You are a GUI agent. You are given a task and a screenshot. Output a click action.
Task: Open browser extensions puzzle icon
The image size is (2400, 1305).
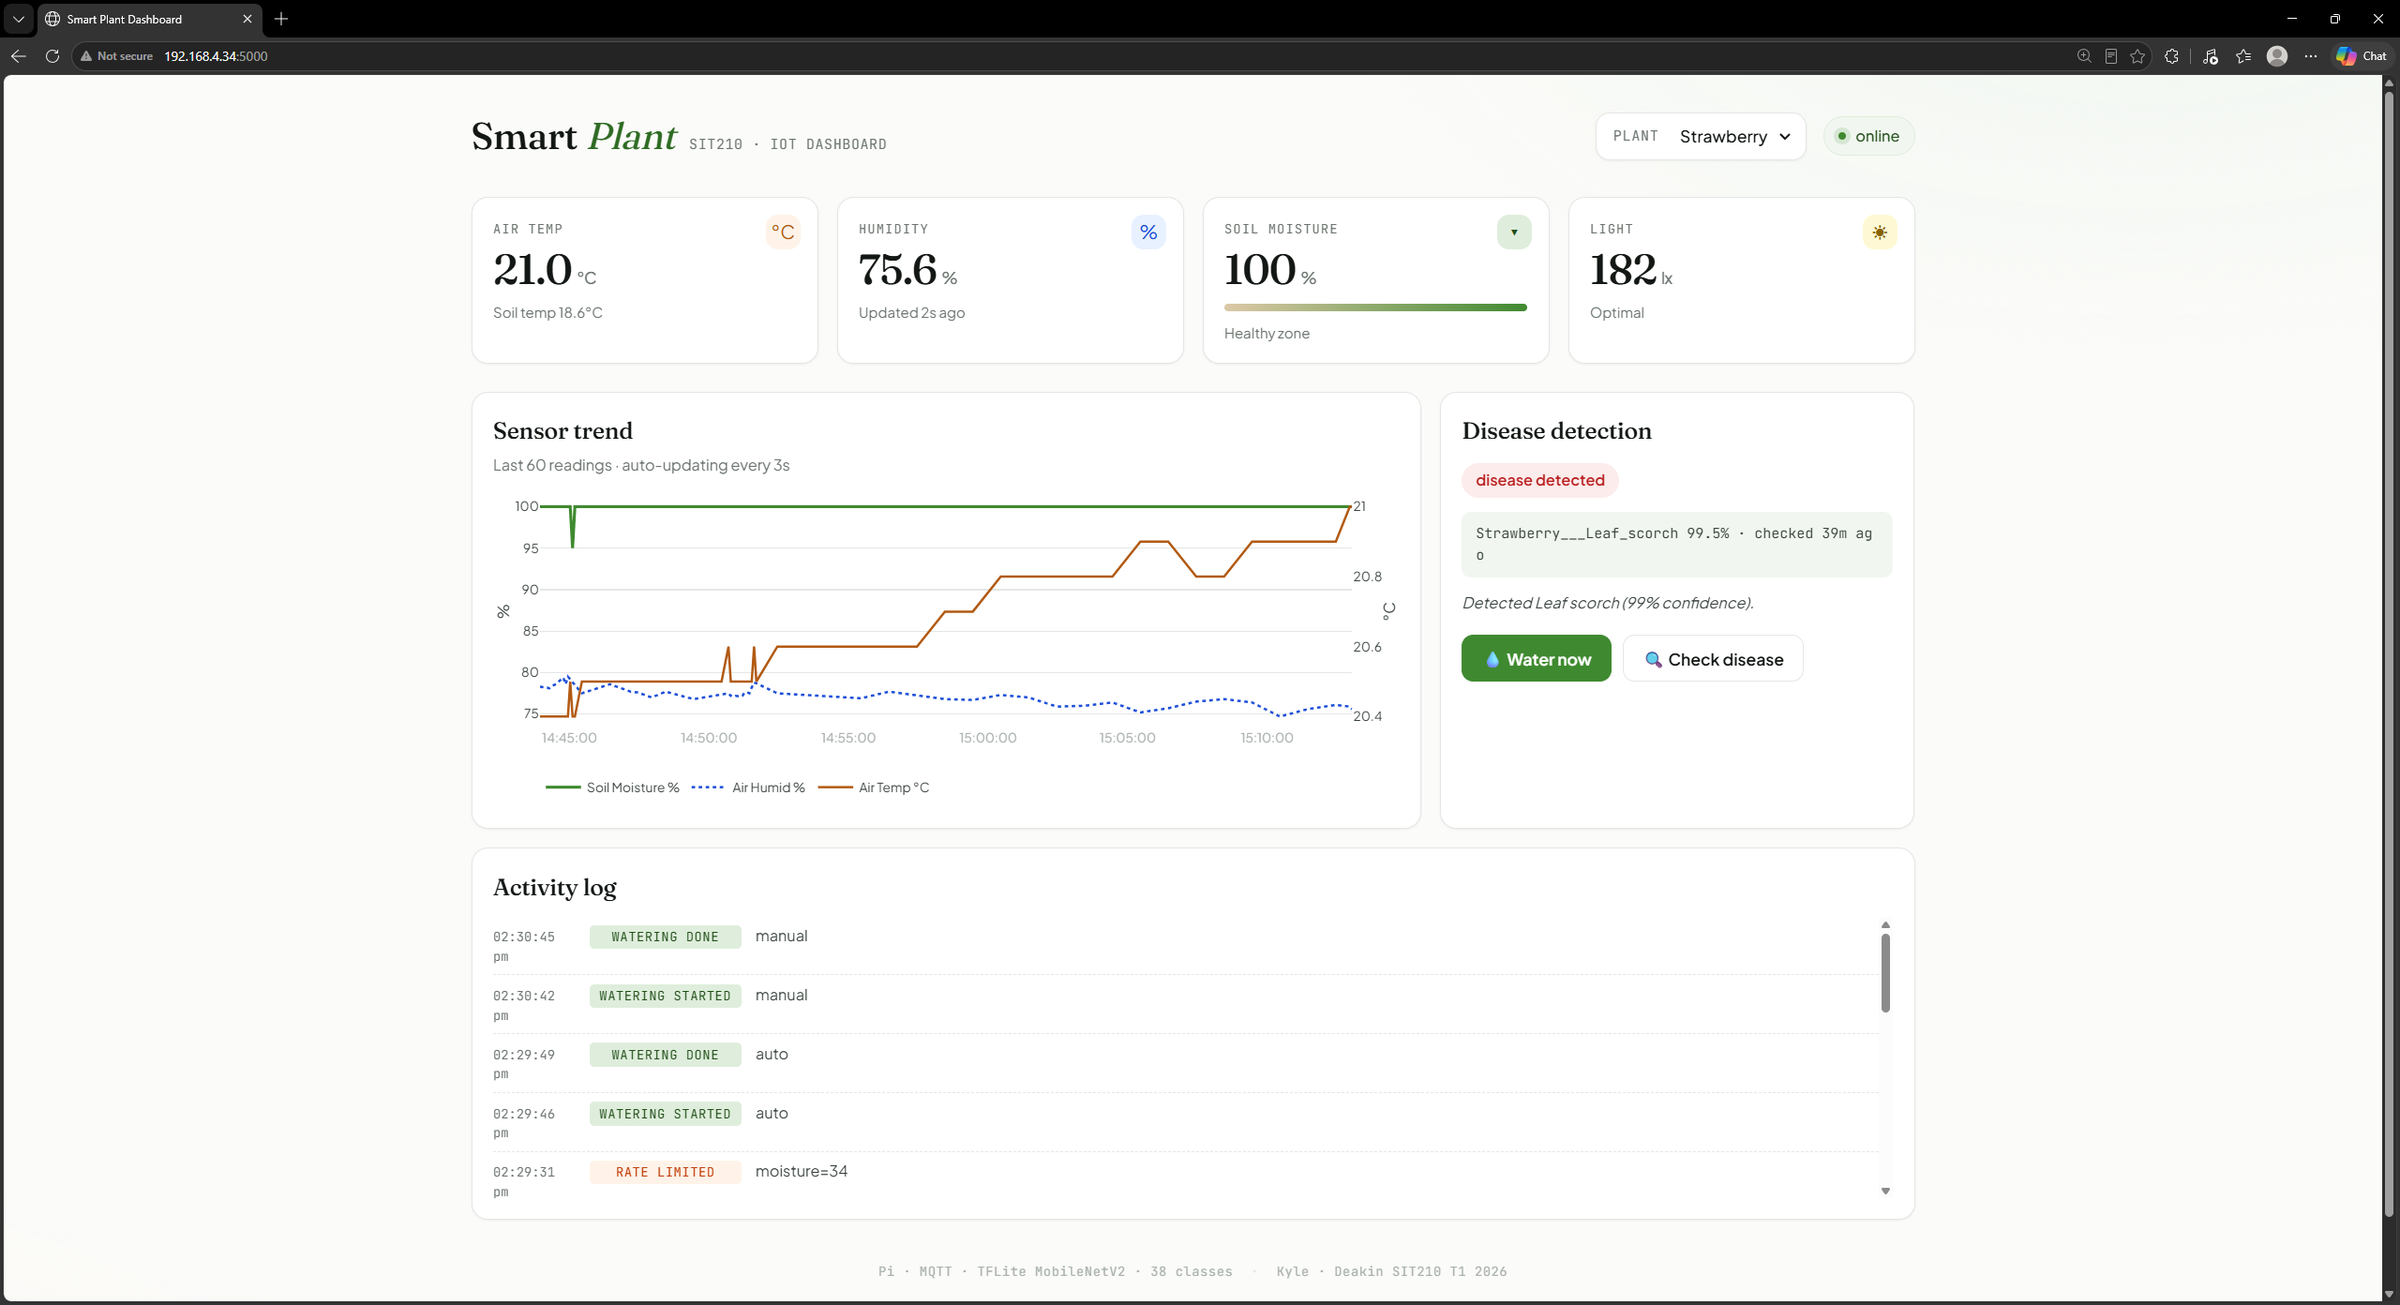click(2172, 56)
